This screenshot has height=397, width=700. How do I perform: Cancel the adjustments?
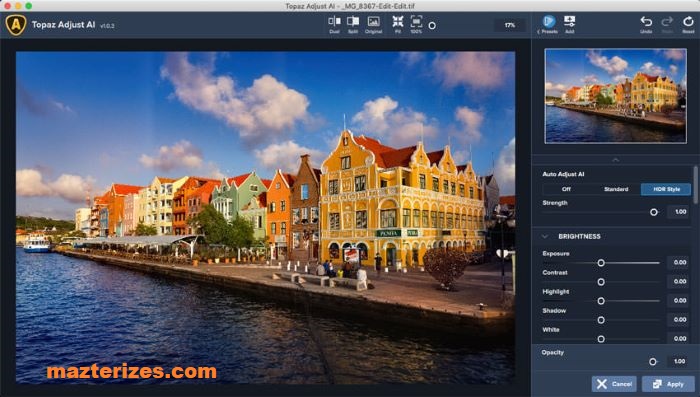[614, 384]
